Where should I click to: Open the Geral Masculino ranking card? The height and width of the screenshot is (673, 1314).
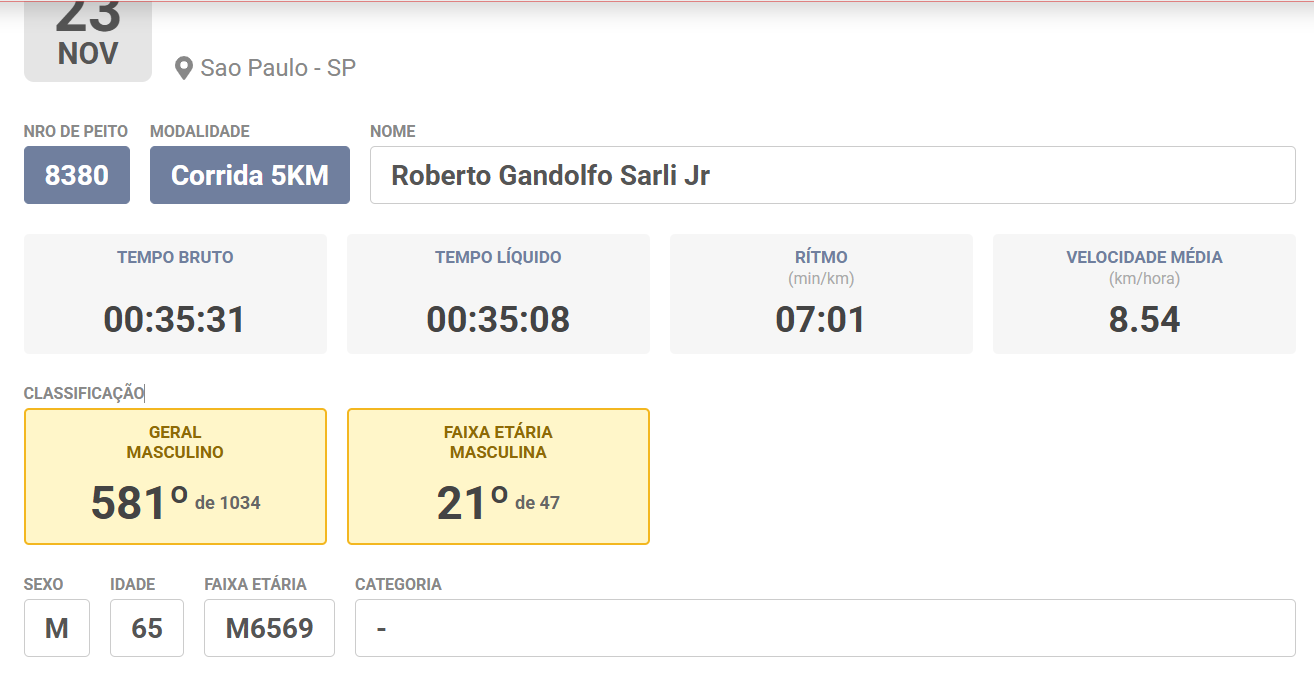[175, 476]
